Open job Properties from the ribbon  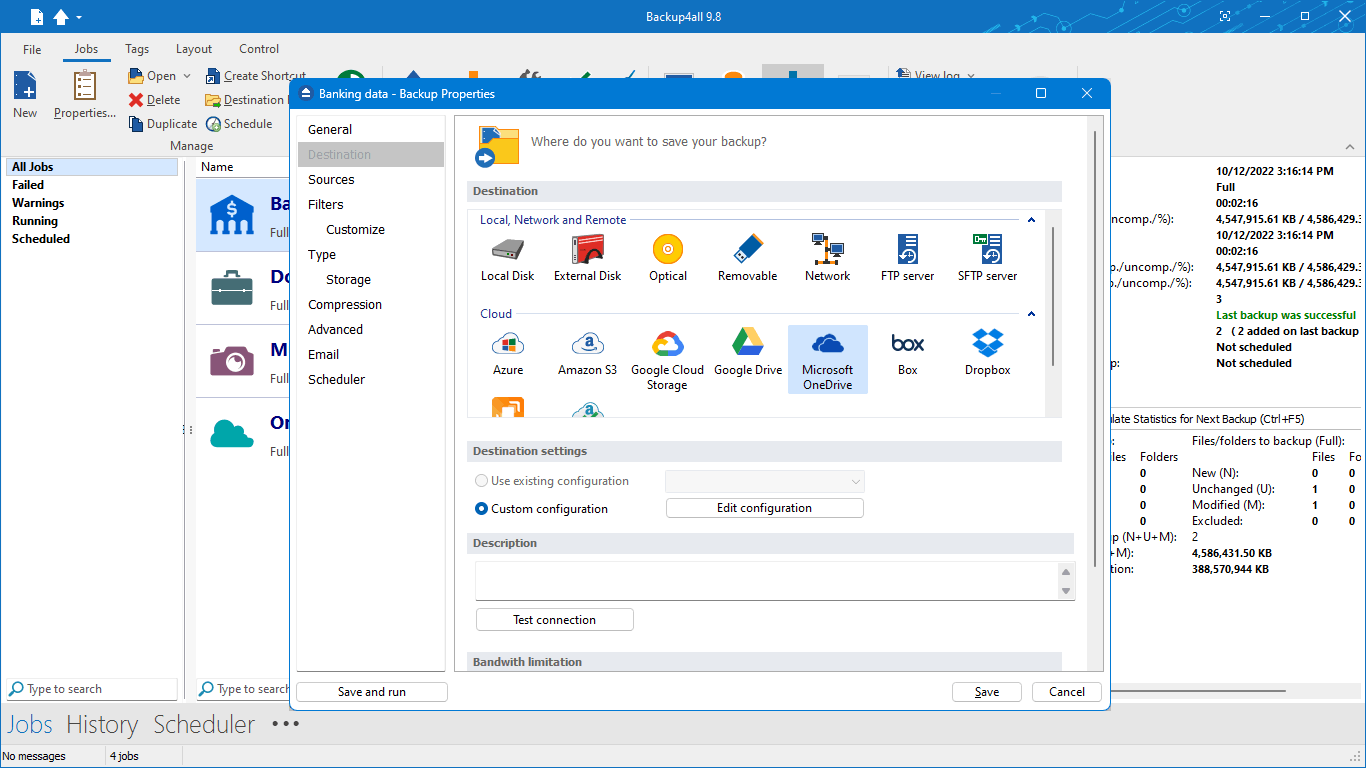[85, 95]
